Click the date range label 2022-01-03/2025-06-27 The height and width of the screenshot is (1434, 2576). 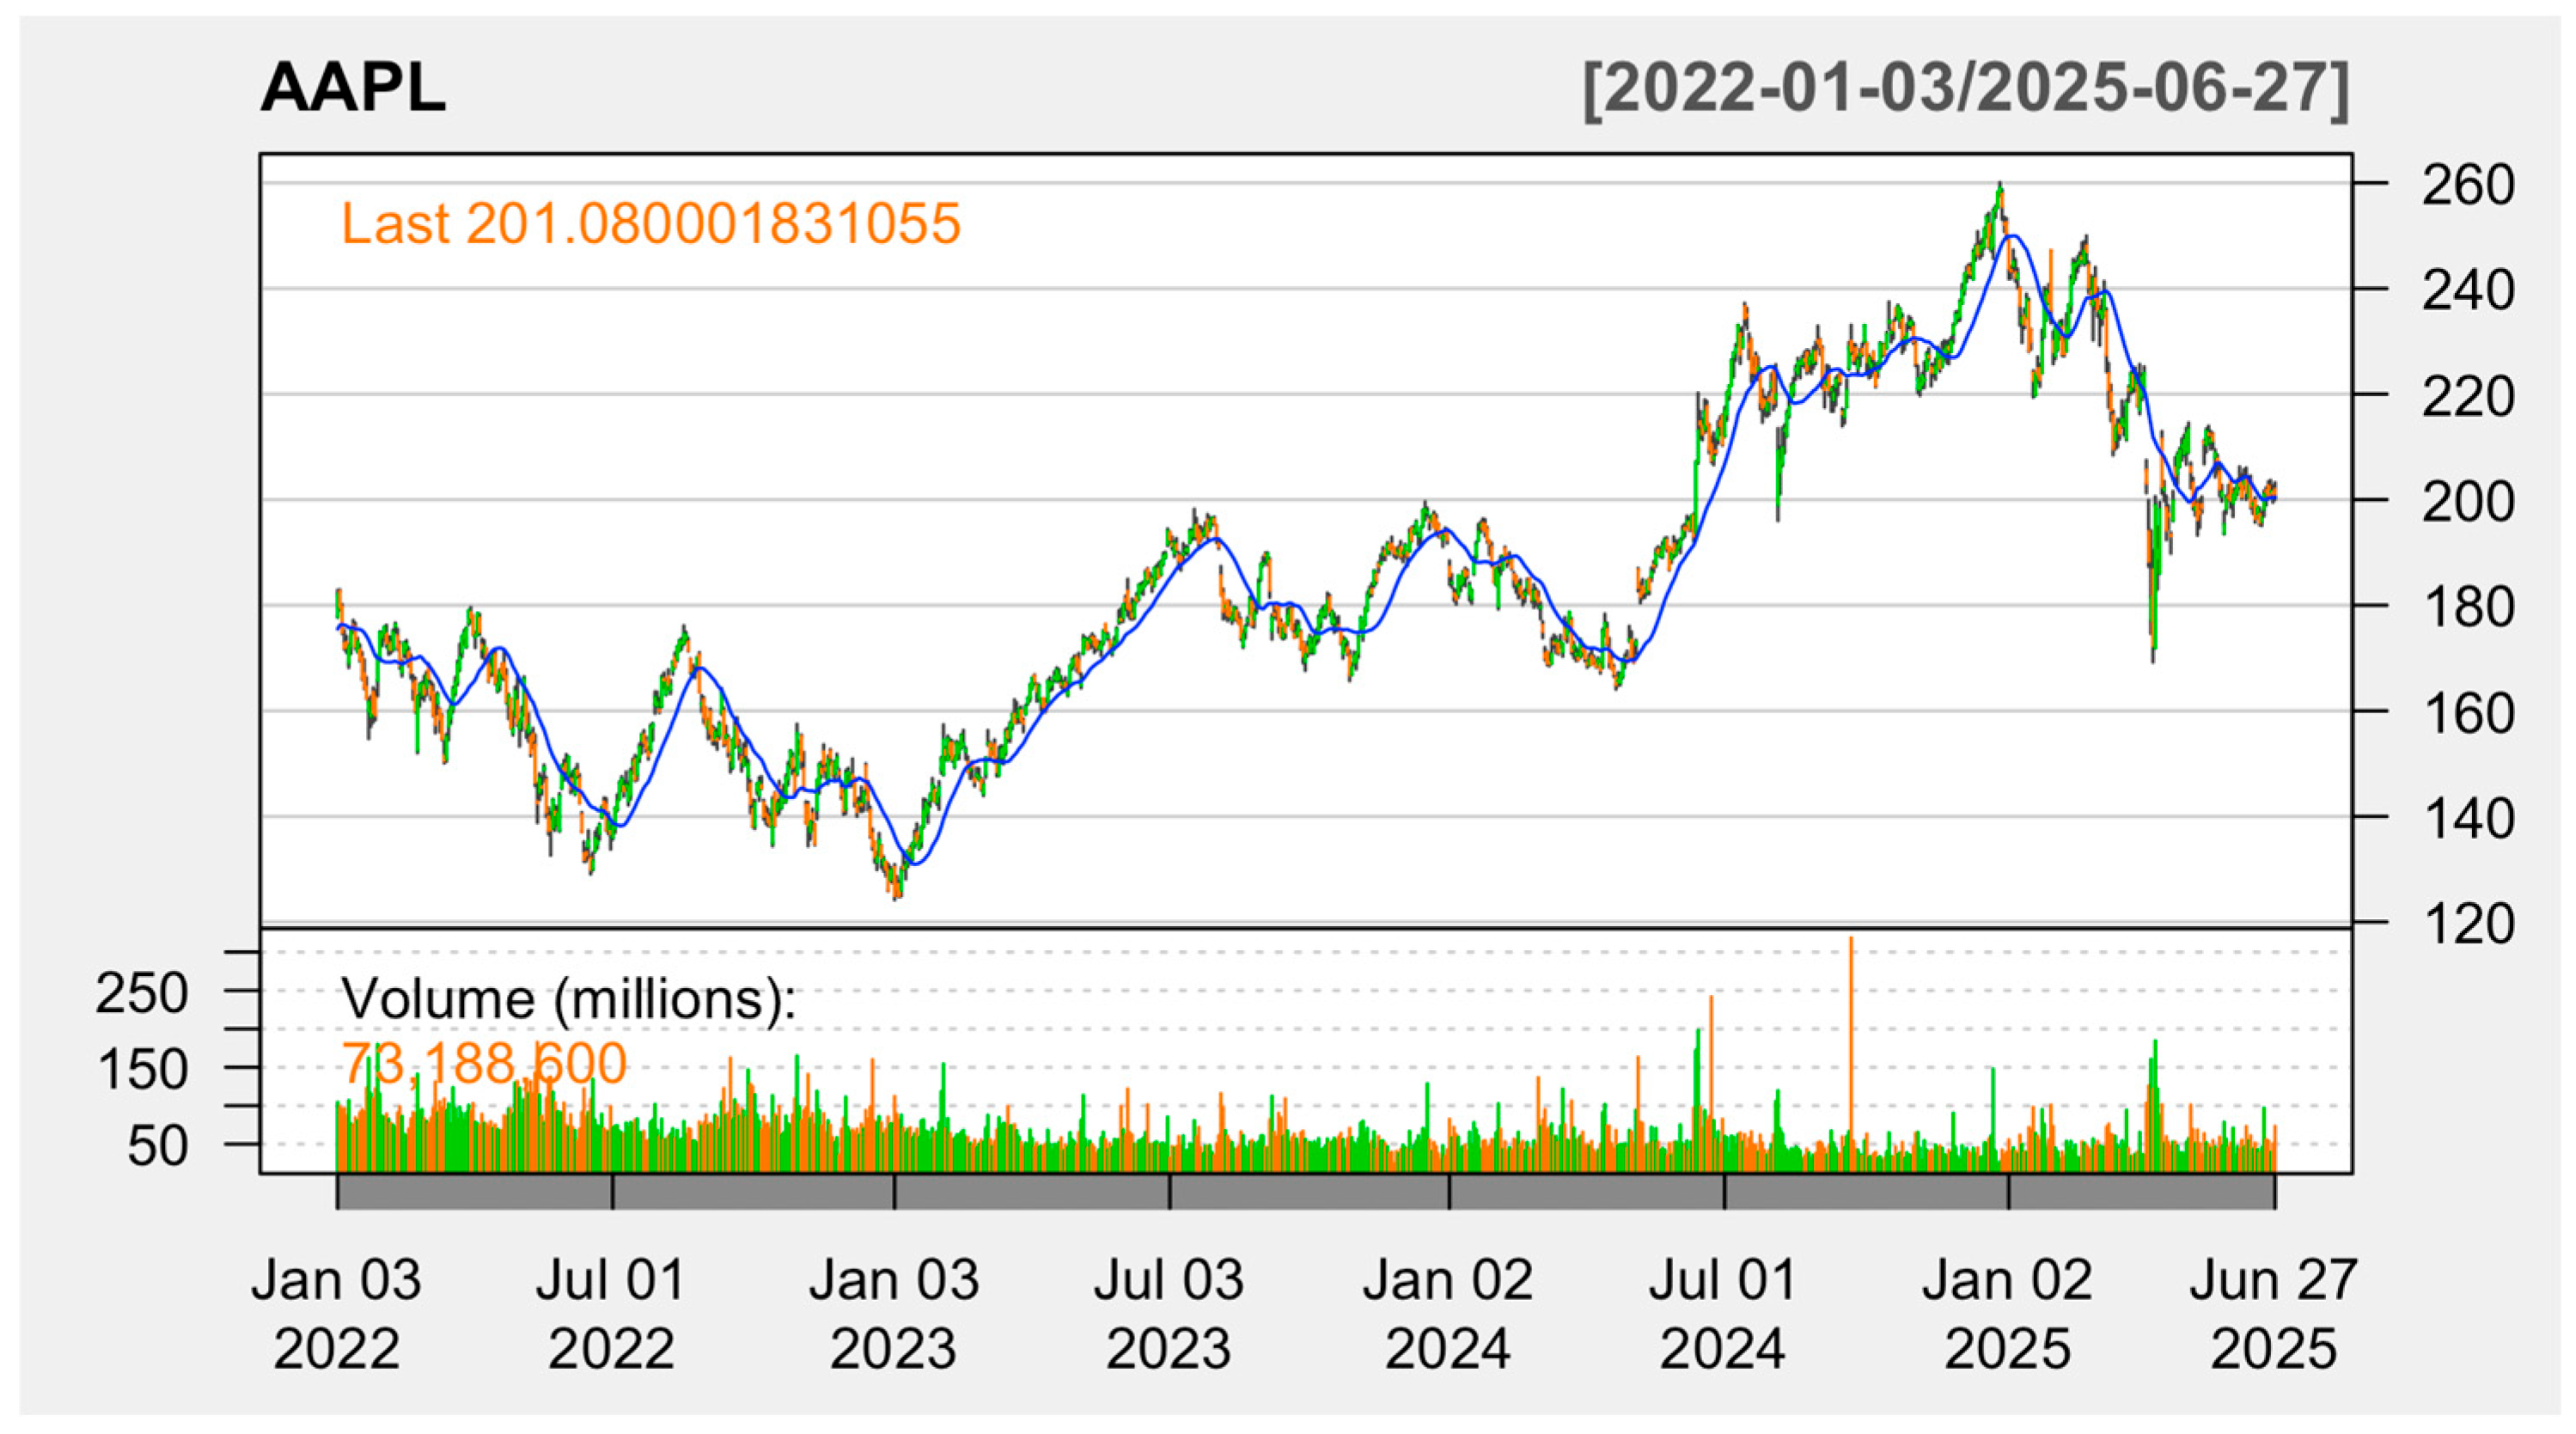click(x=1965, y=89)
